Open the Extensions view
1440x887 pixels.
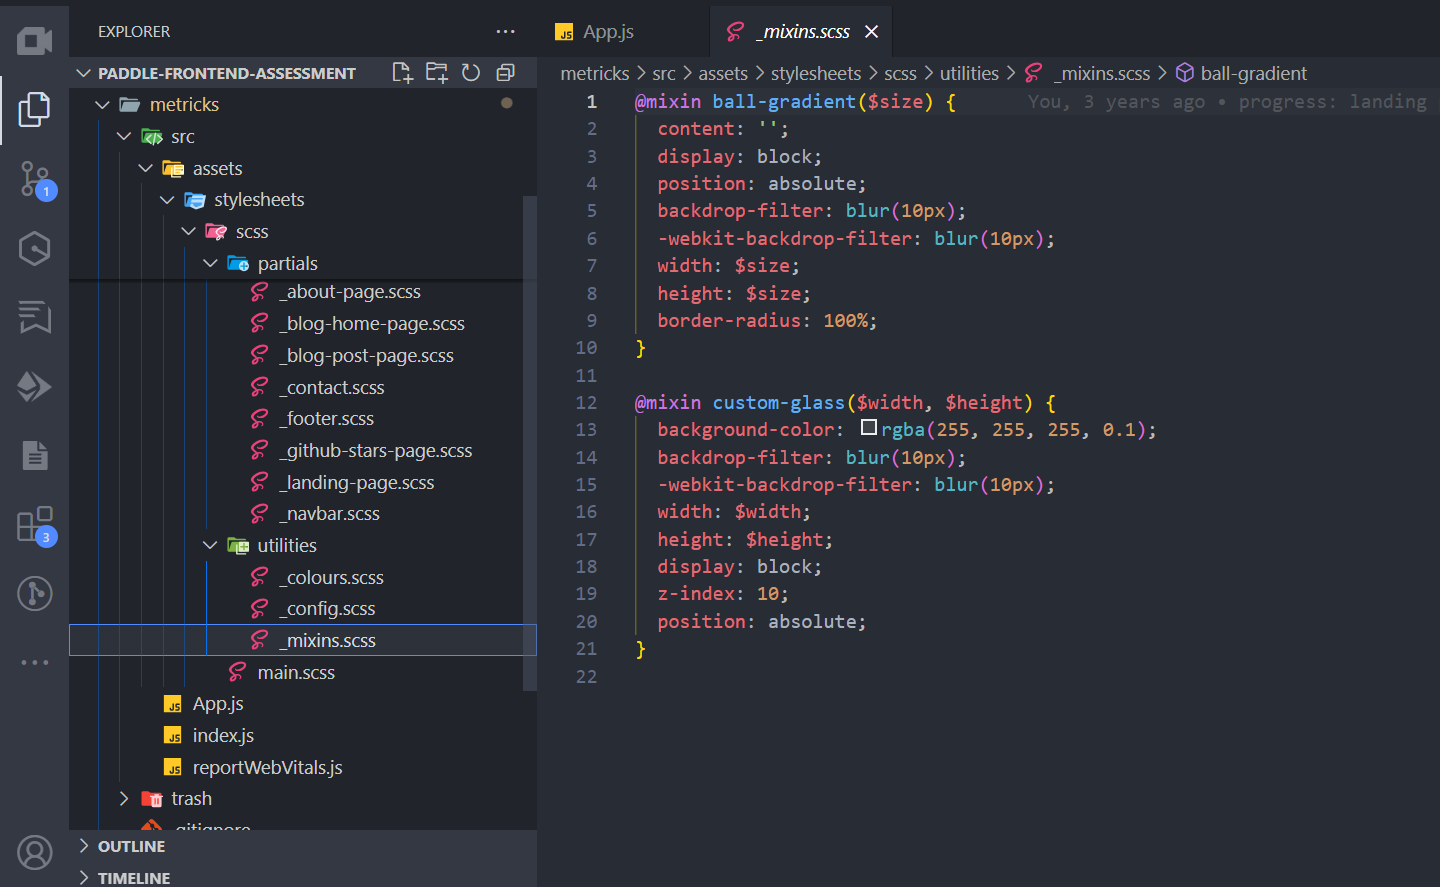click(34, 524)
